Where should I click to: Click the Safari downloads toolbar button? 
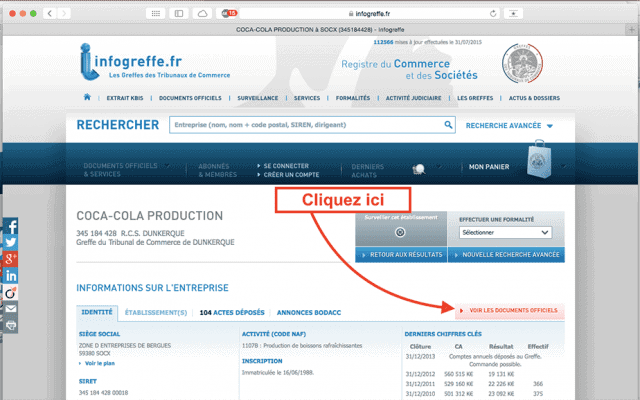513,13
